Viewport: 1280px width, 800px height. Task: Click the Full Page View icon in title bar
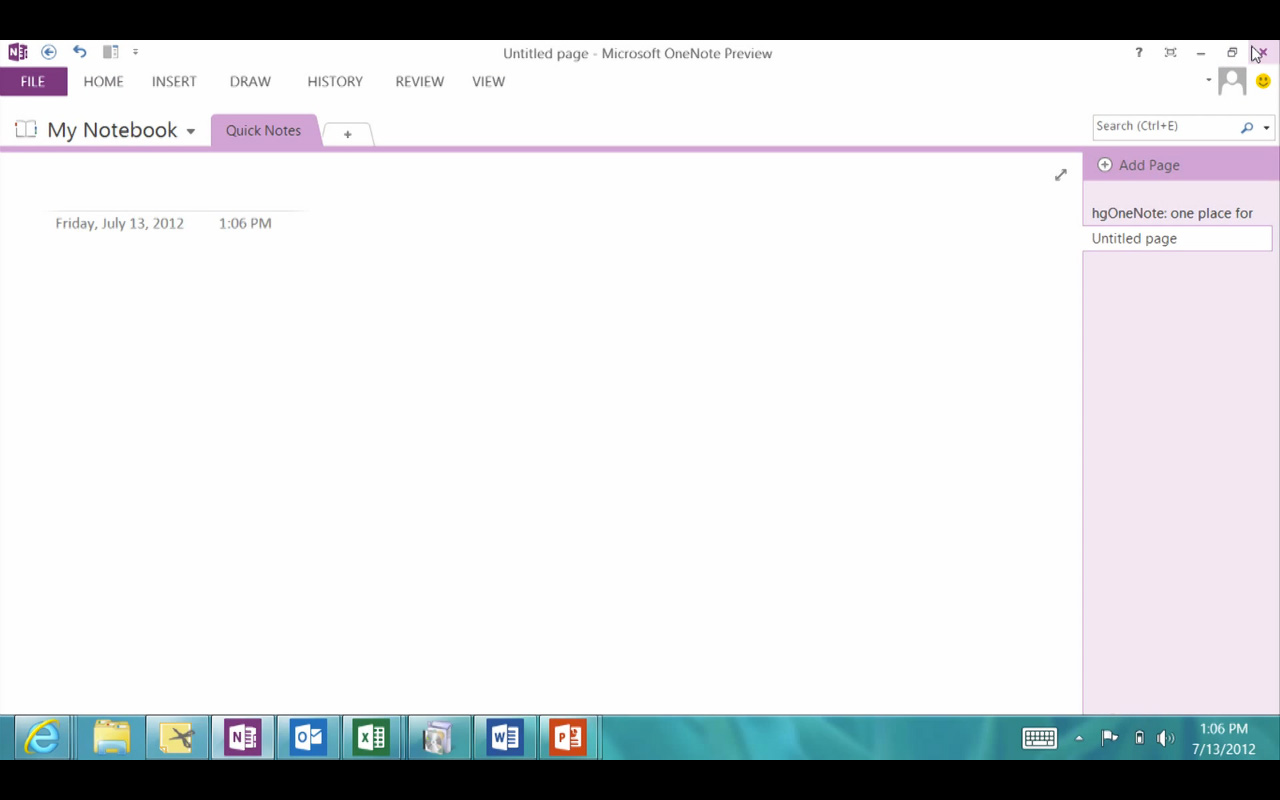coord(1170,53)
